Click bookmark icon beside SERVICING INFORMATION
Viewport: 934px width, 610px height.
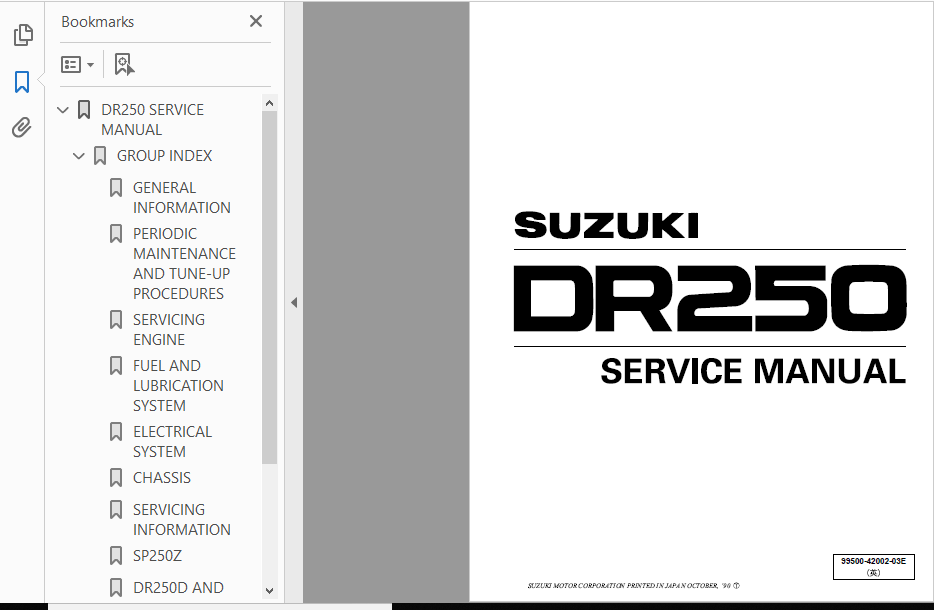(116, 510)
